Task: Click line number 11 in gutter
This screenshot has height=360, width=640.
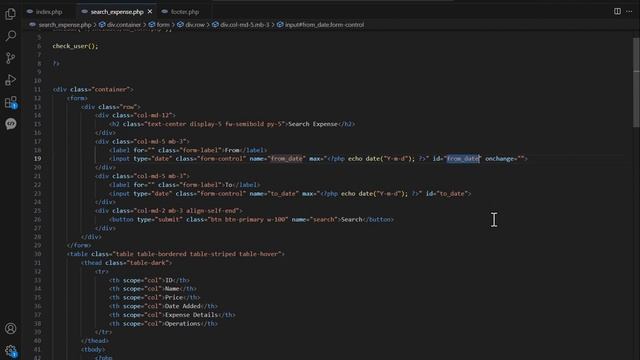Action: [x=38, y=89]
